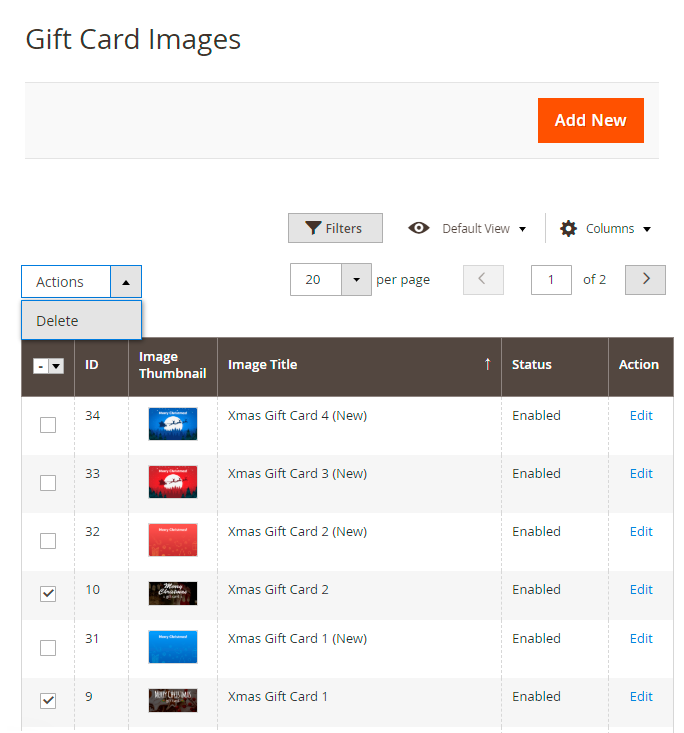Open the per page count dropdown

[x=356, y=280]
